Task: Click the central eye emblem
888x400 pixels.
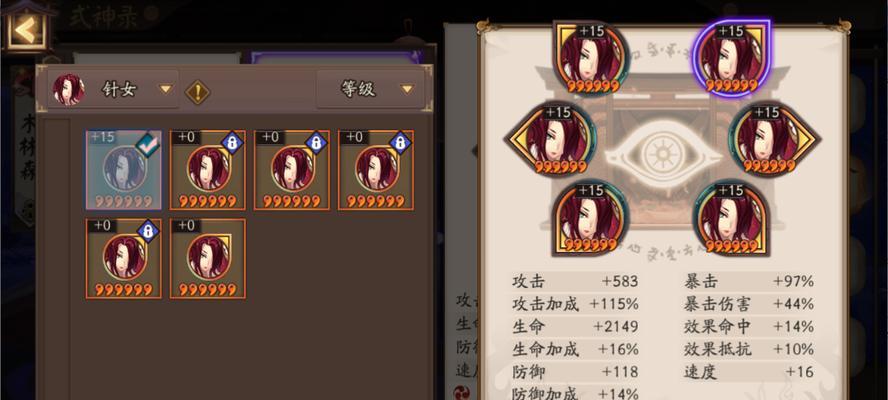Action: click(x=662, y=154)
